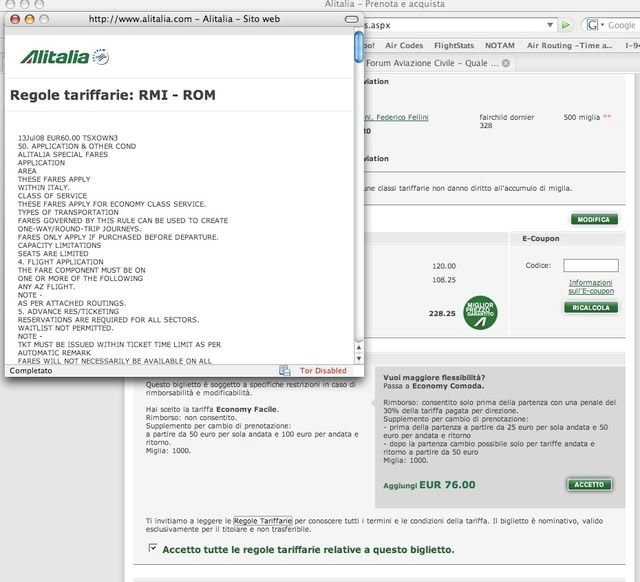Open the Google search engine selector
640x582 pixels.
coord(595,25)
